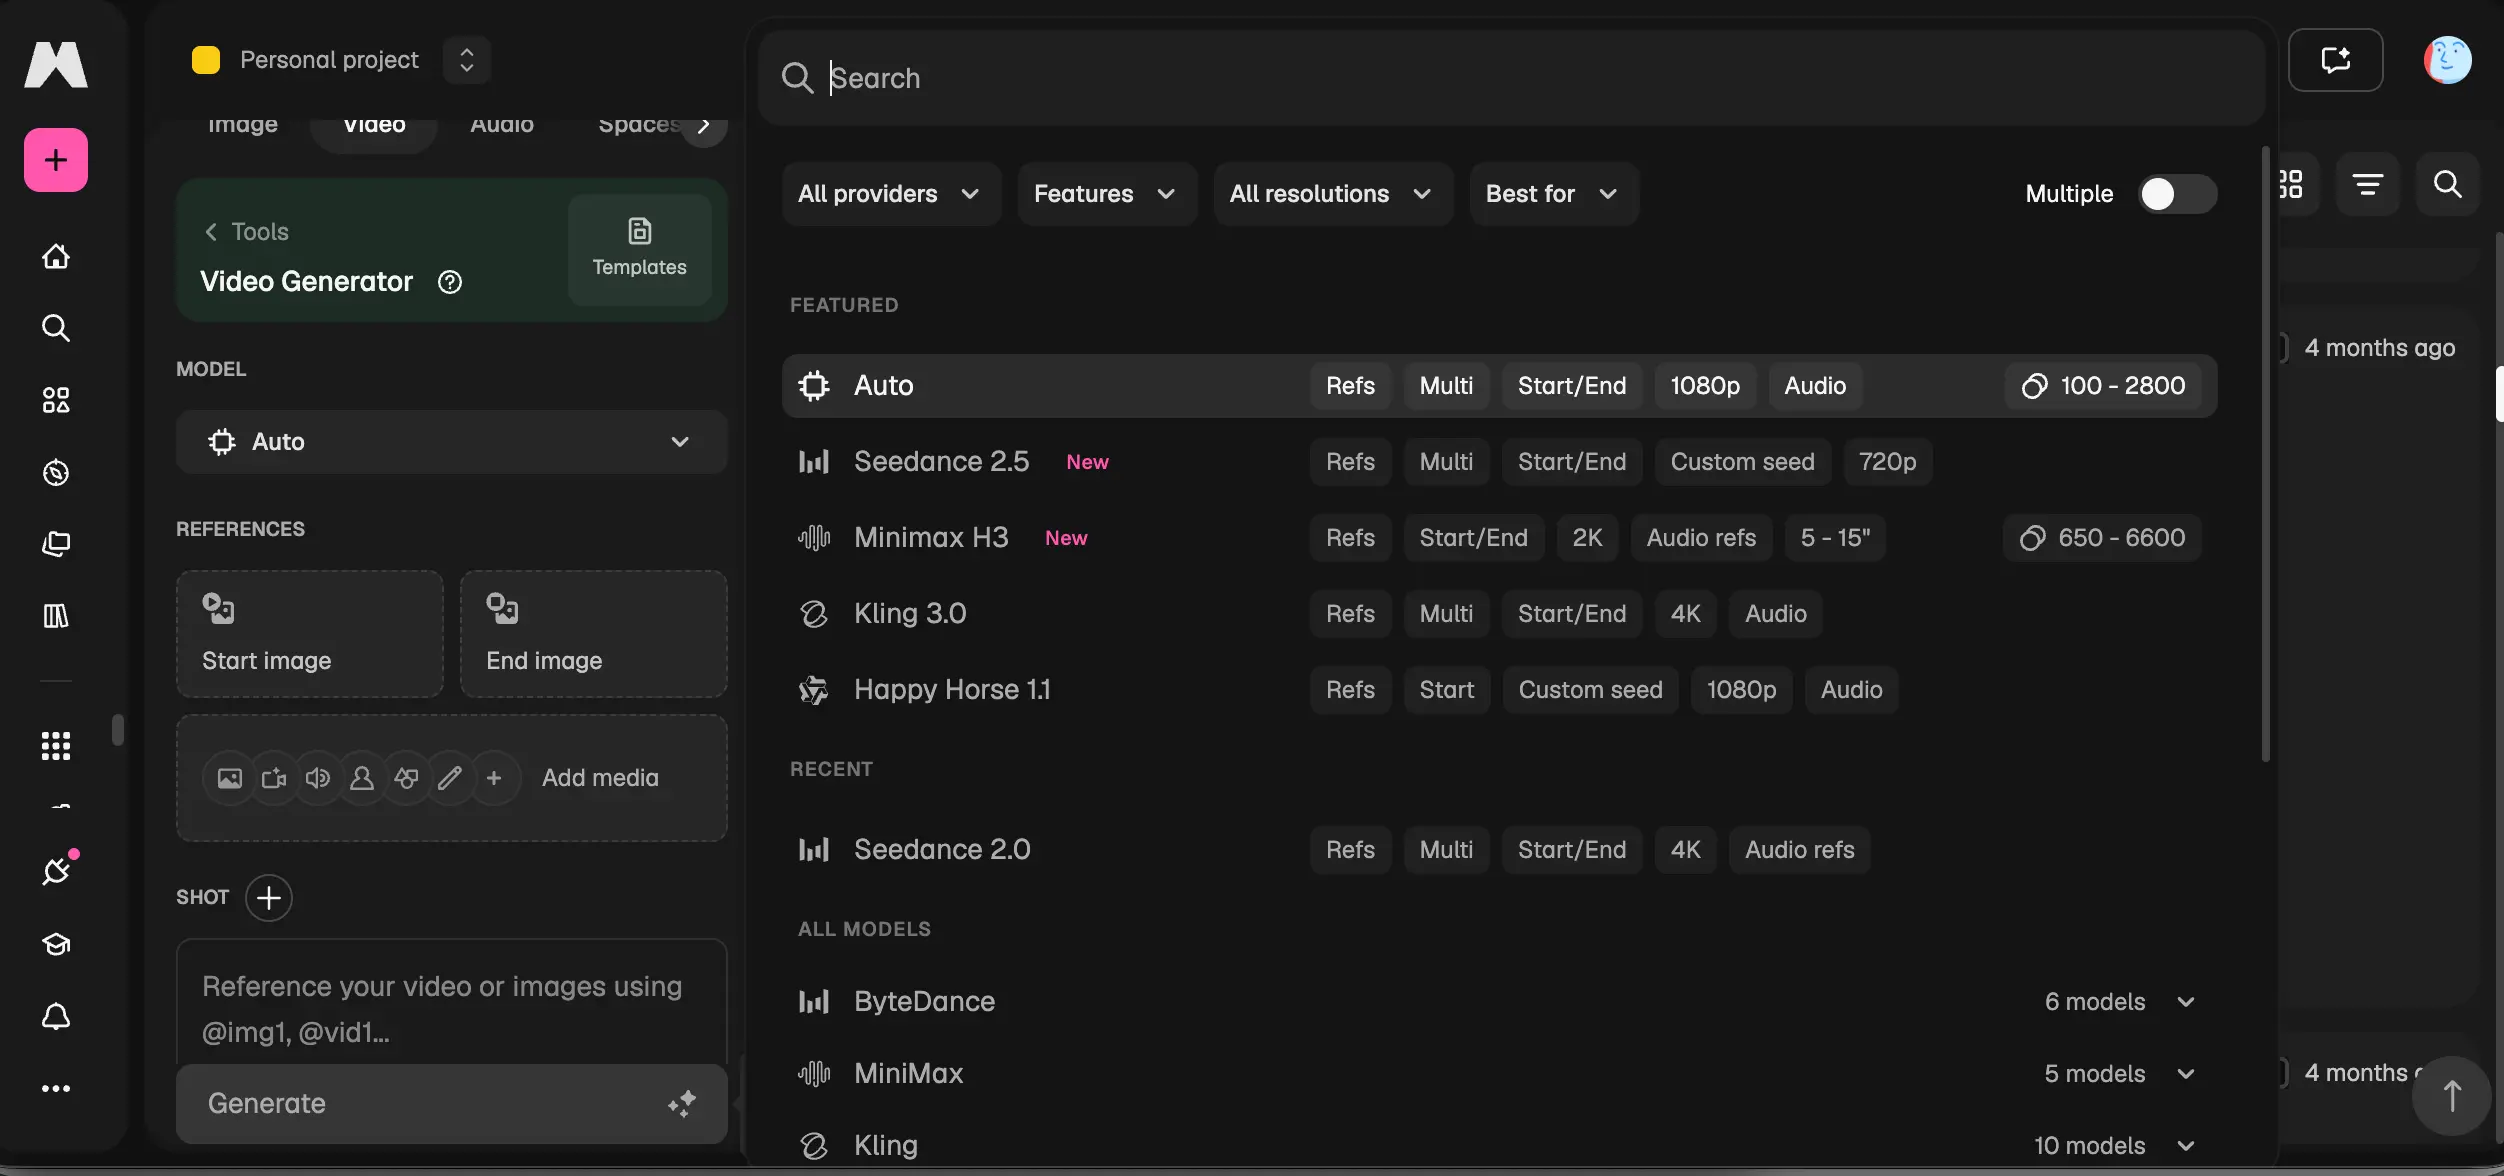The image size is (2504, 1176).
Task: Click the three-dot more icon in sidebar
Action: coord(56,1088)
